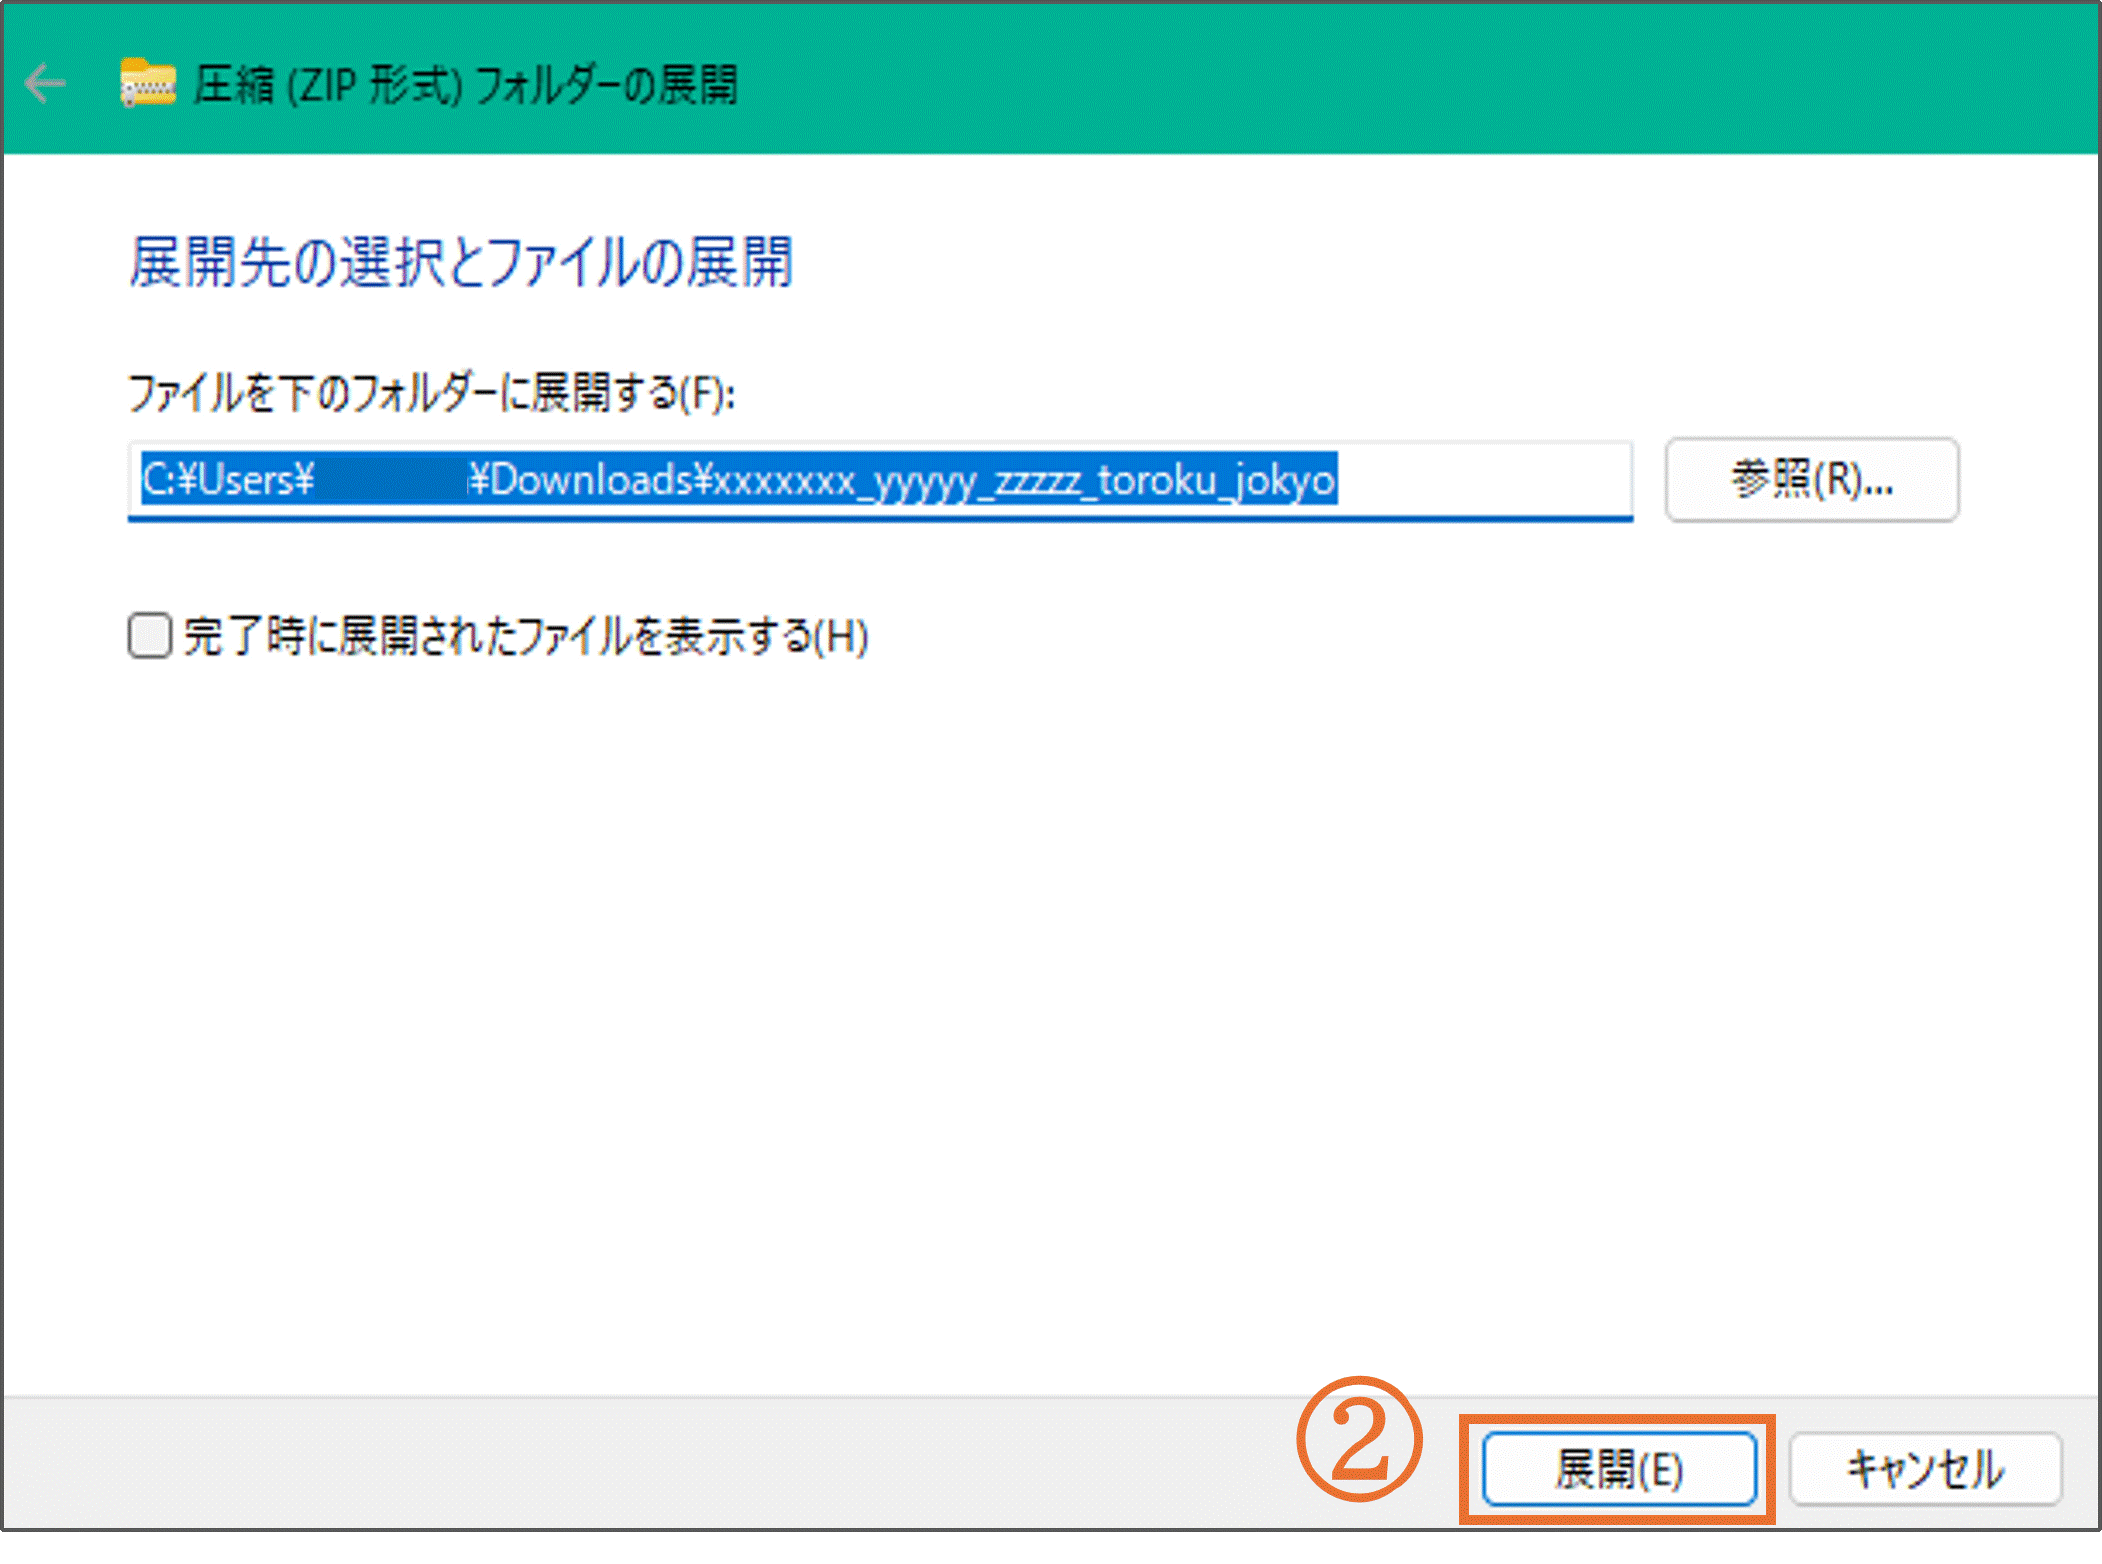This screenshot has width=2102, height=1564.
Task: Click the circled number 2 annotation
Action: [1359, 1440]
